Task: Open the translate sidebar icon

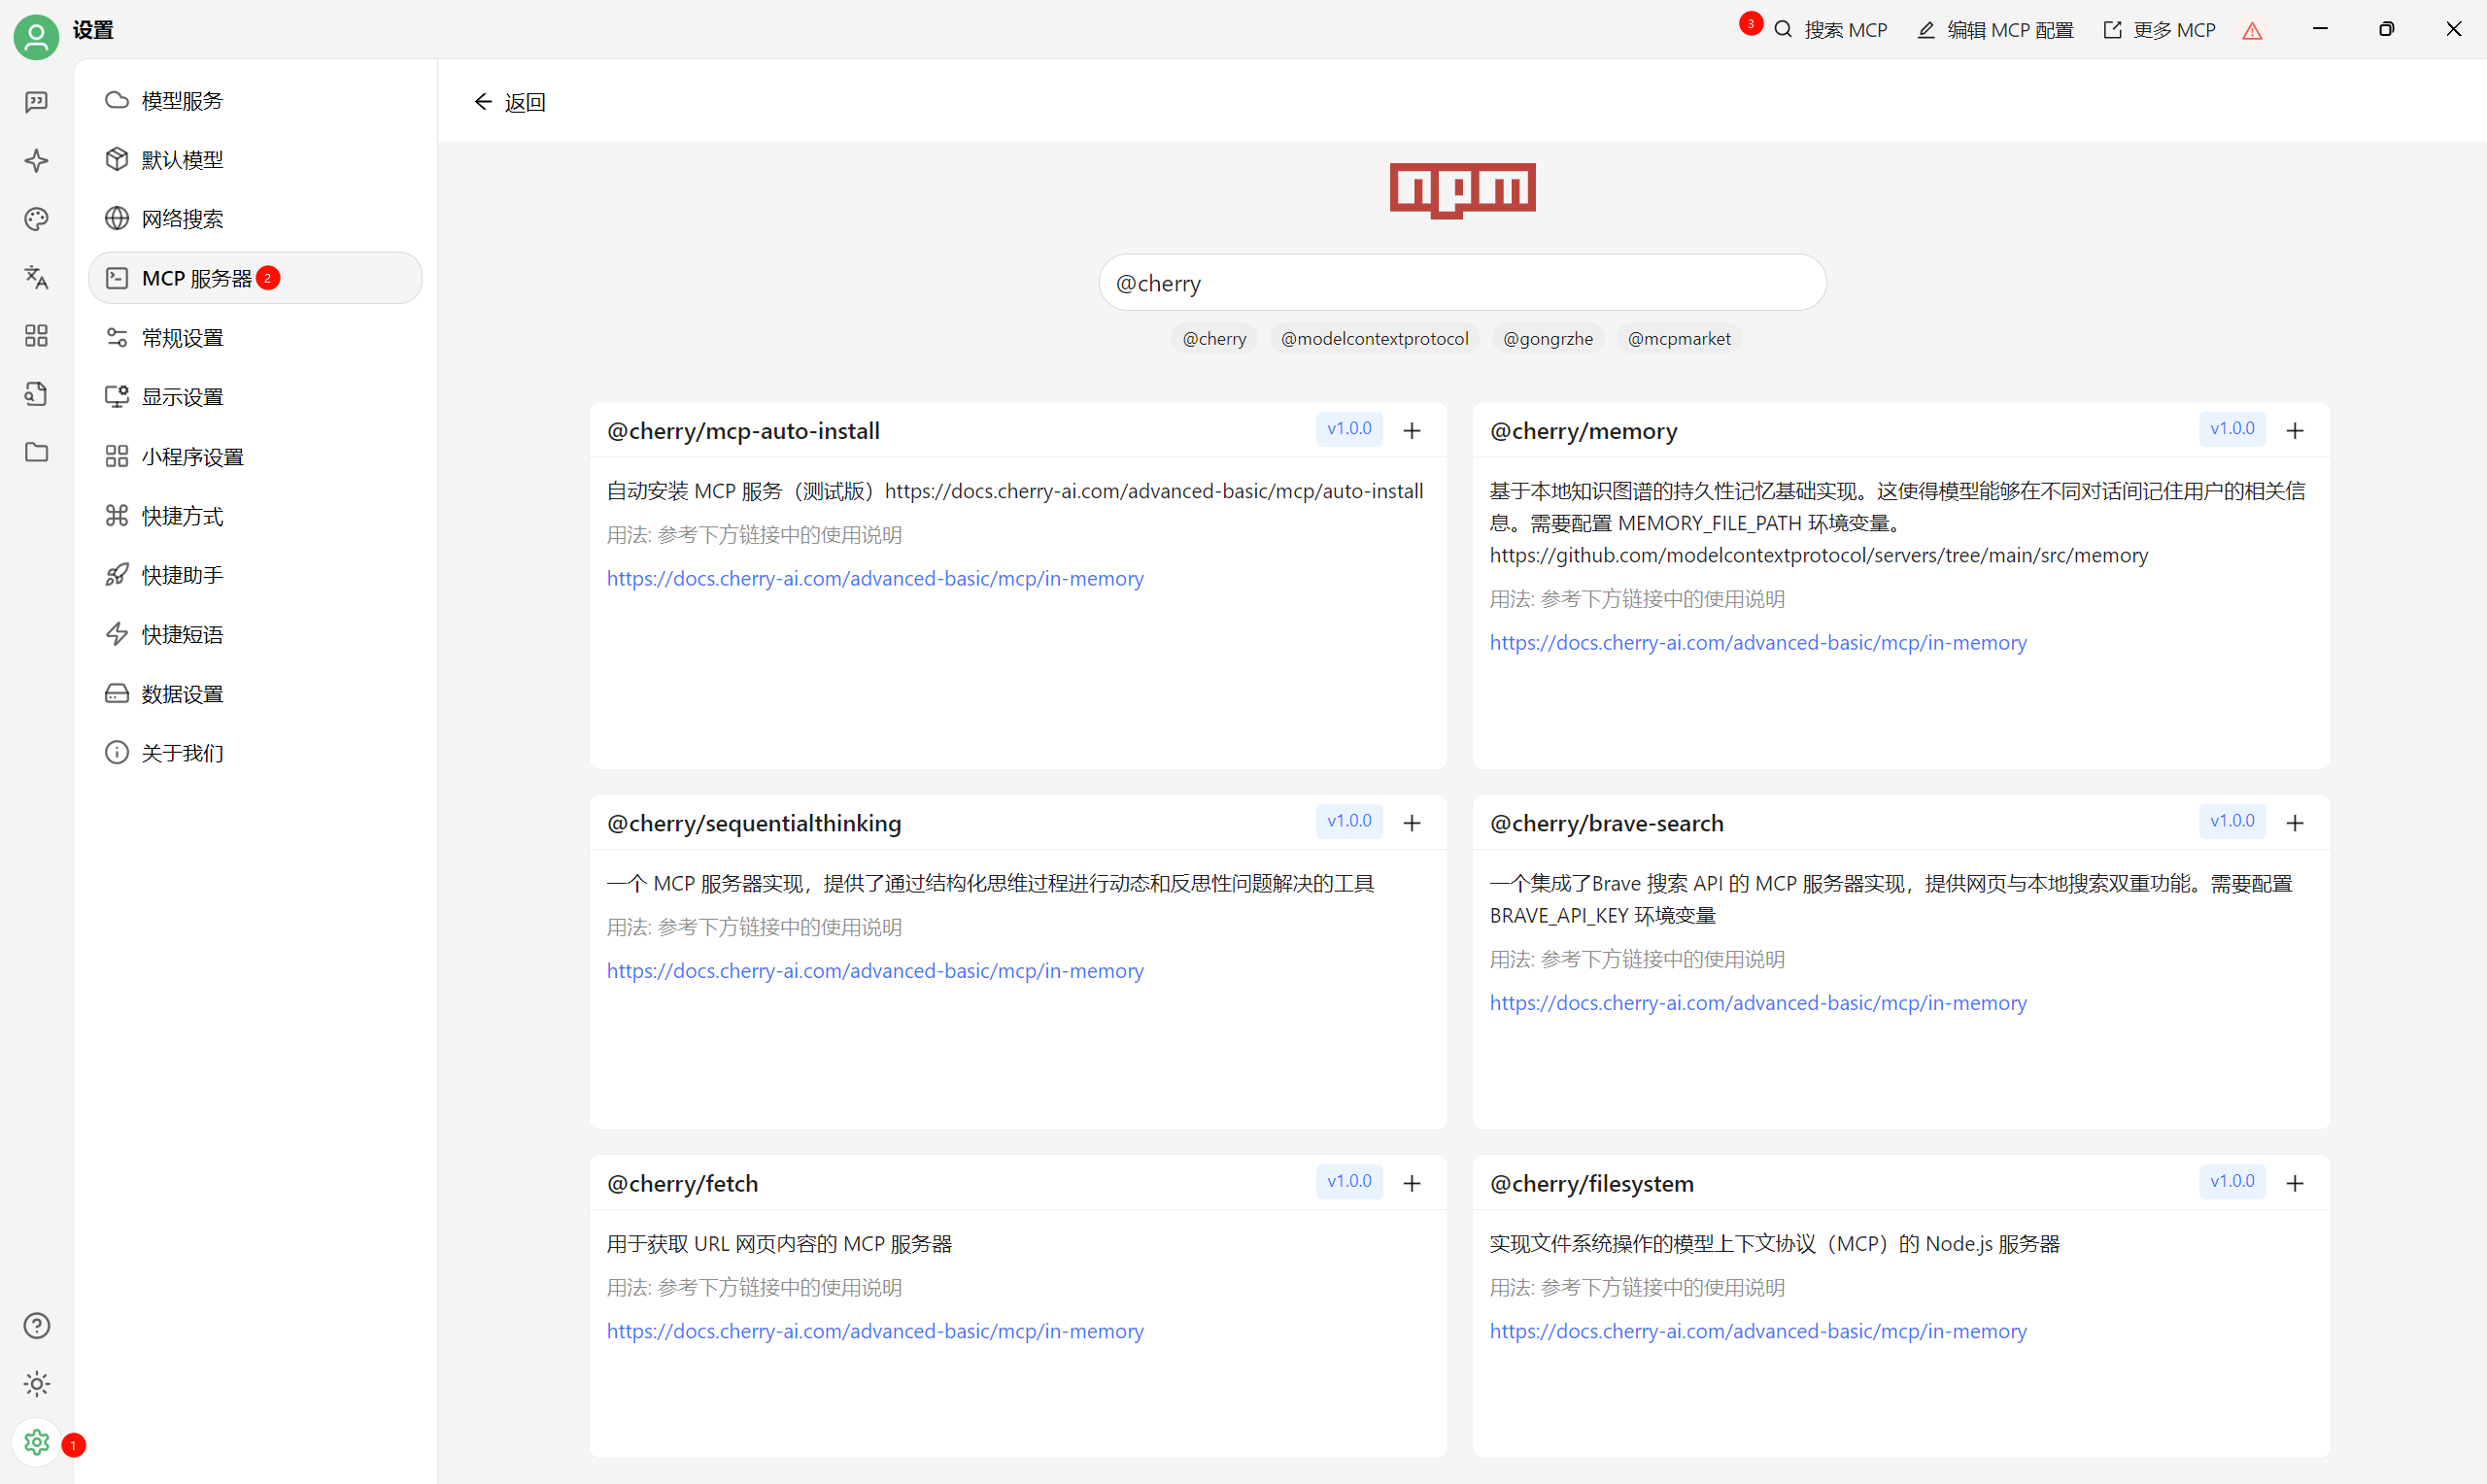Action: pyautogui.click(x=36, y=277)
